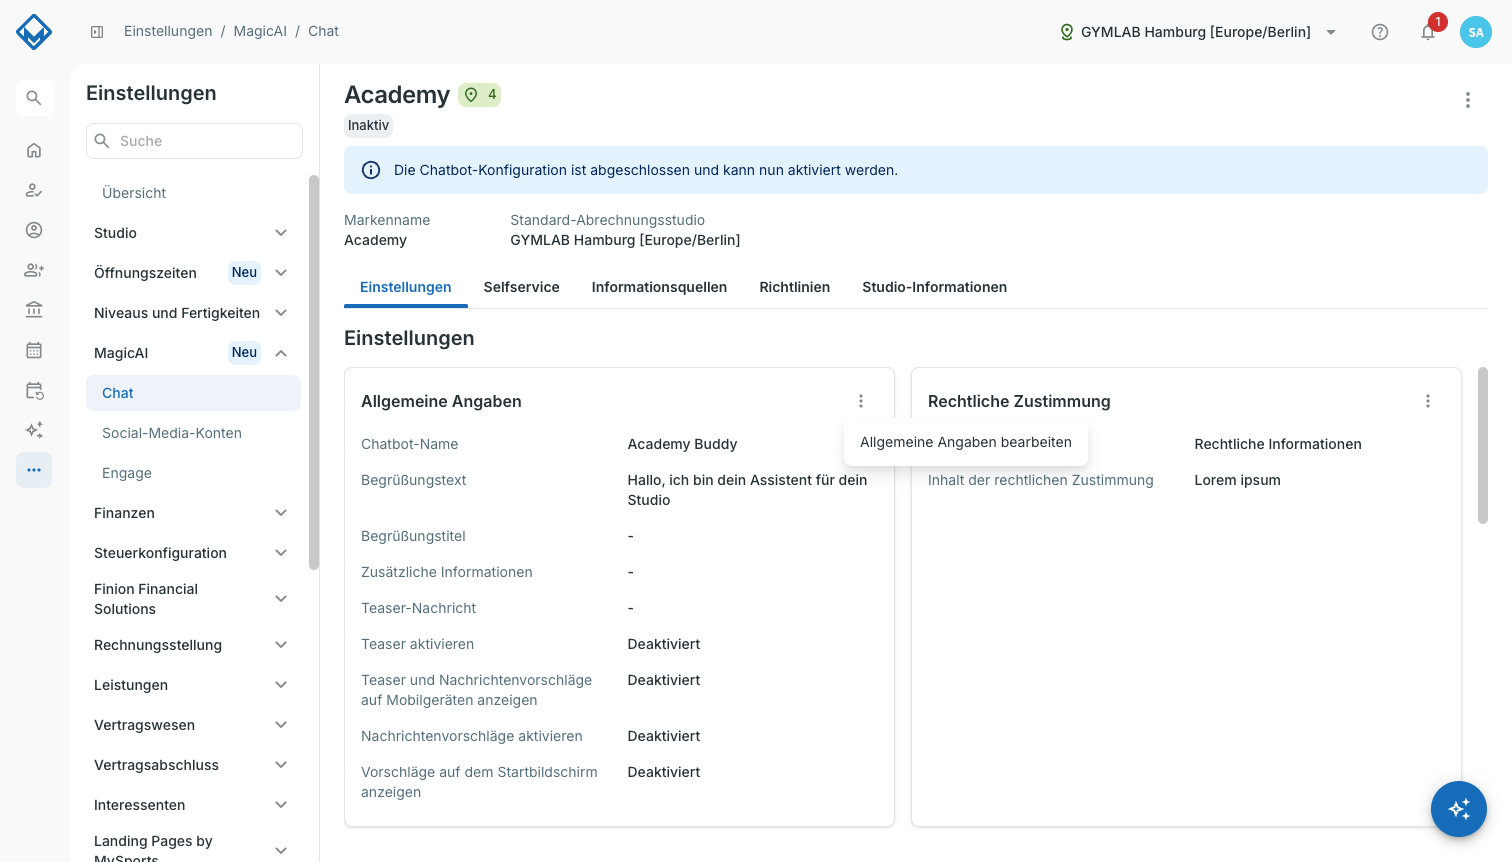1512x862 pixels.
Task: Open the notifications bell icon
Action: 1428,32
